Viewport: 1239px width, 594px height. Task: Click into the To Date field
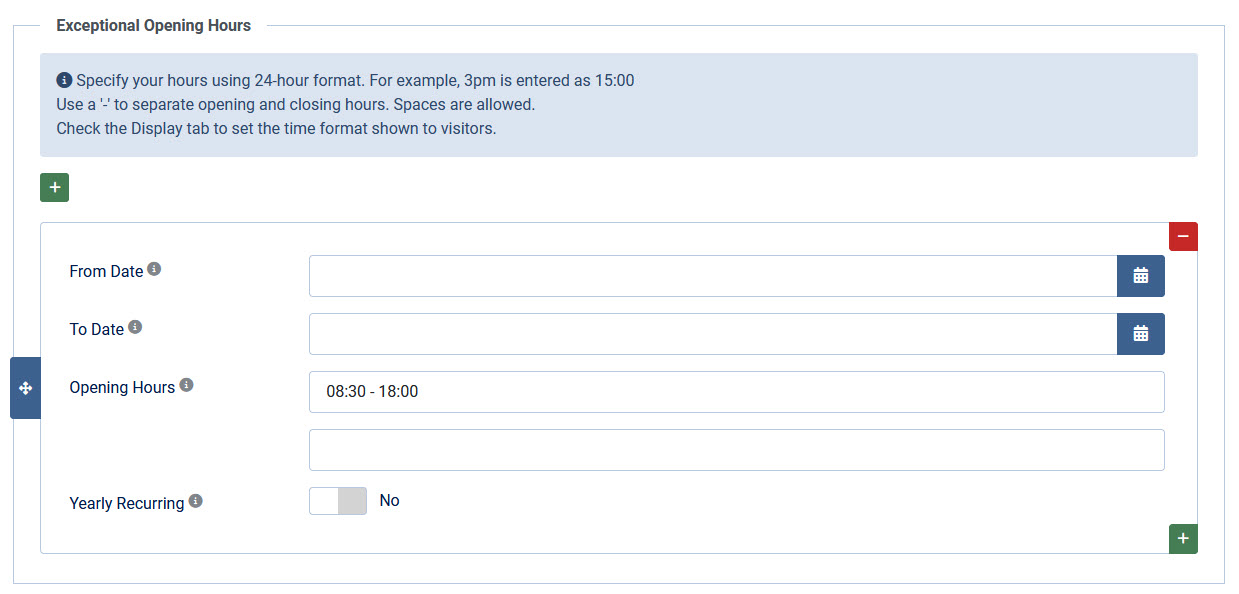[712, 334]
